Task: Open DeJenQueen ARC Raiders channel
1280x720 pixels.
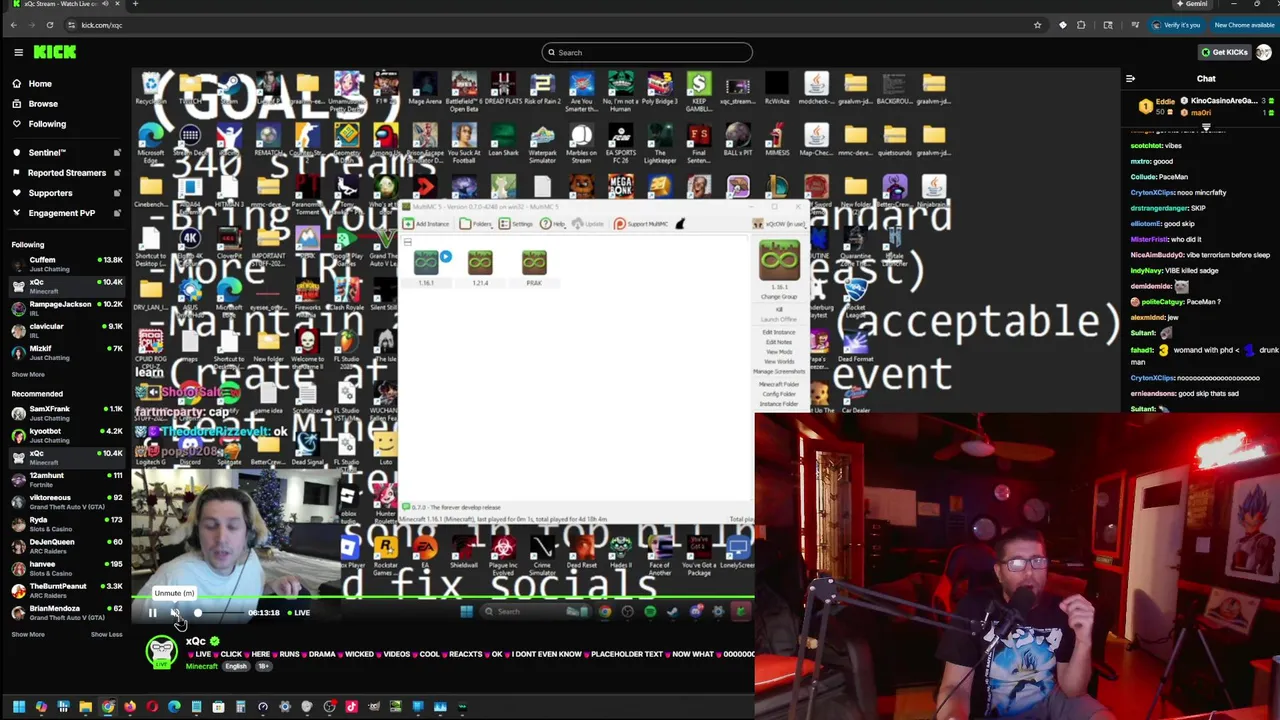Action: (66, 546)
